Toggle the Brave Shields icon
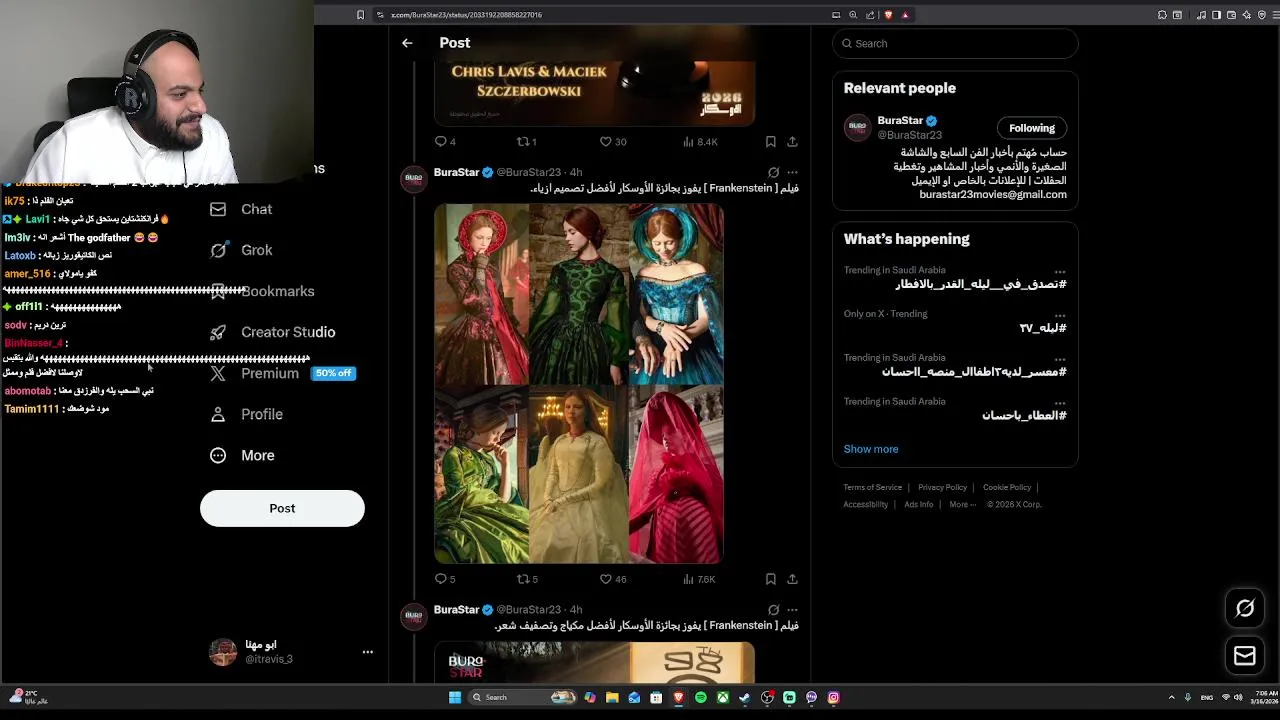 pos(888,15)
